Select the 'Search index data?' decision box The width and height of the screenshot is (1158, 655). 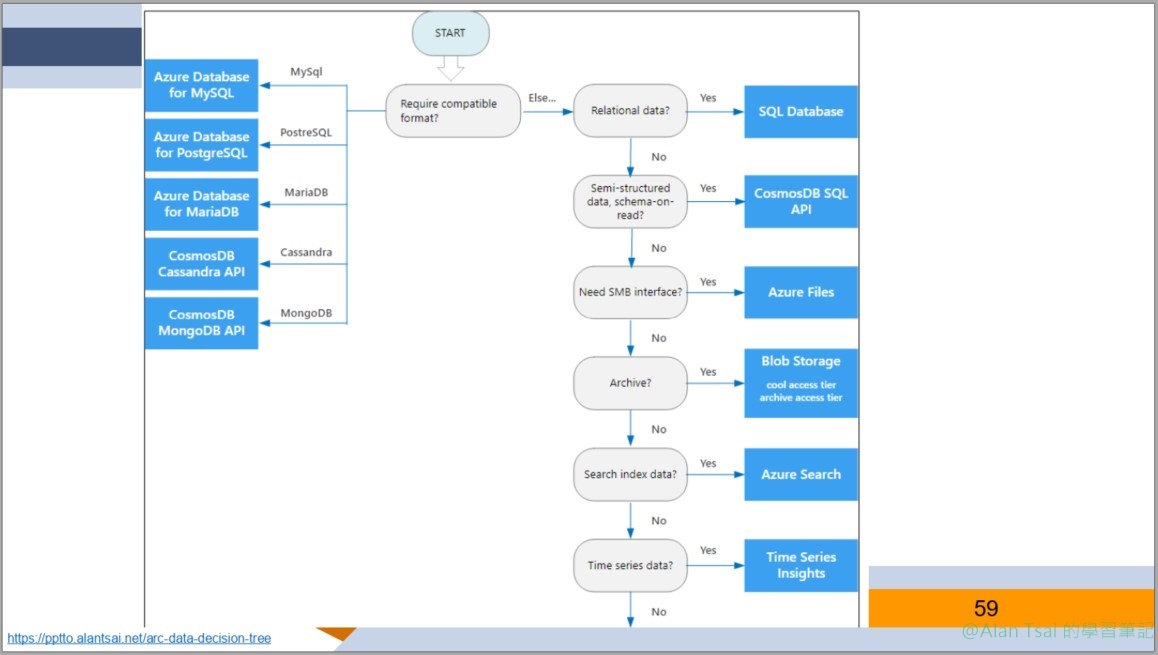pos(630,474)
